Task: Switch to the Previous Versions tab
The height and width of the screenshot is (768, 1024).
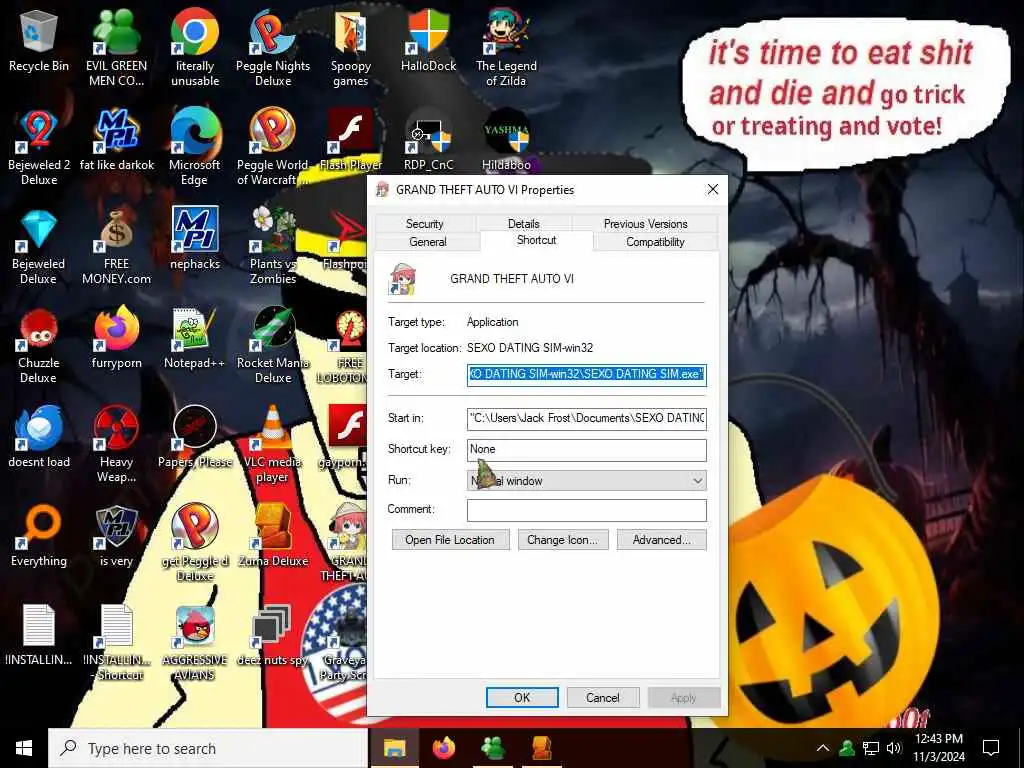Action: click(x=645, y=223)
